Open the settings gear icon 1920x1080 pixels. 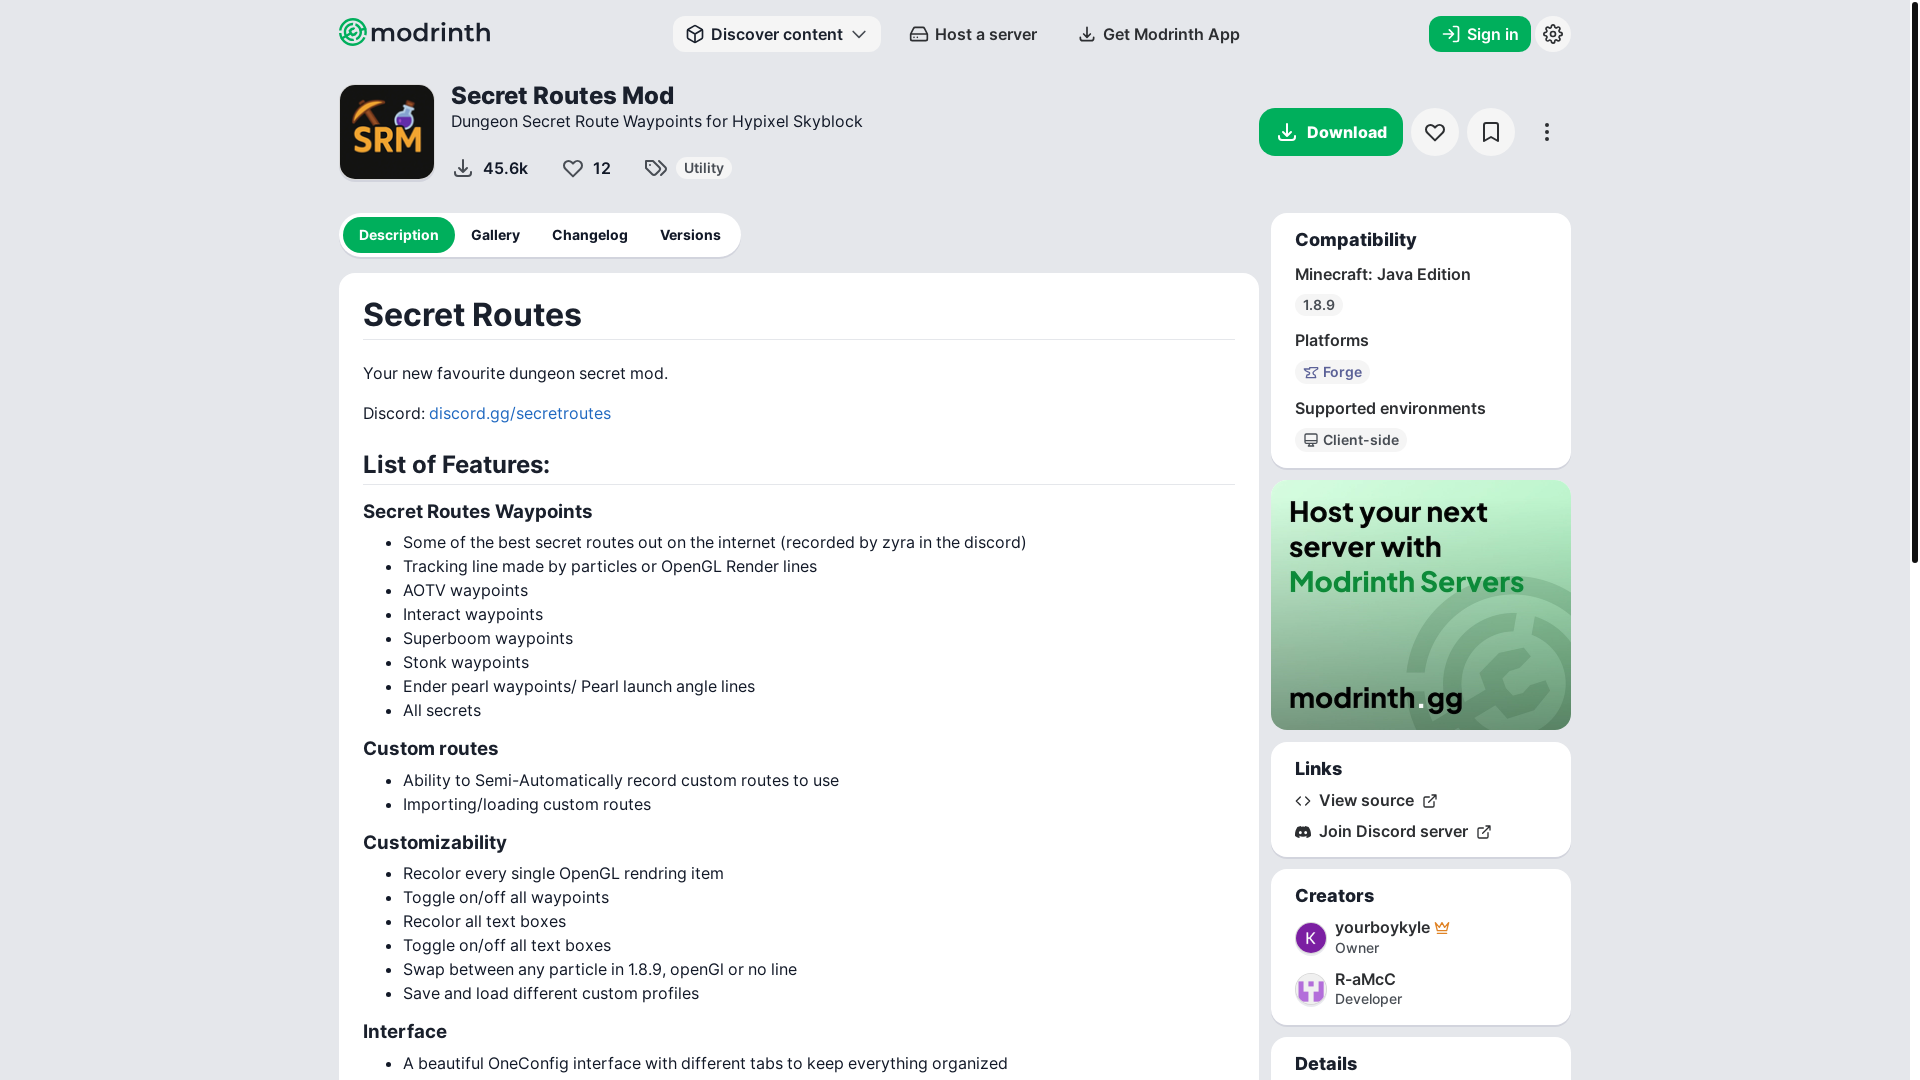(x=1552, y=34)
